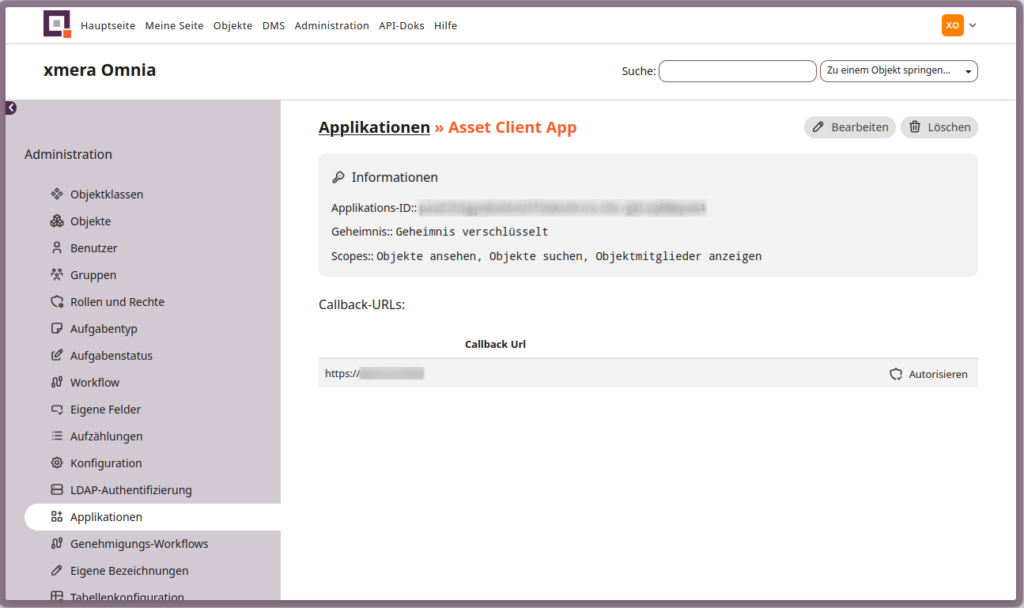The width and height of the screenshot is (1024, 608).
Task: Click the blurred Applikations-ID value
Action: [562, 208]
